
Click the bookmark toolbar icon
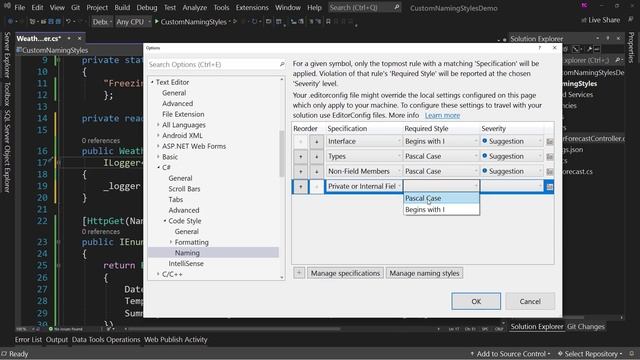(x=328, y=21)
